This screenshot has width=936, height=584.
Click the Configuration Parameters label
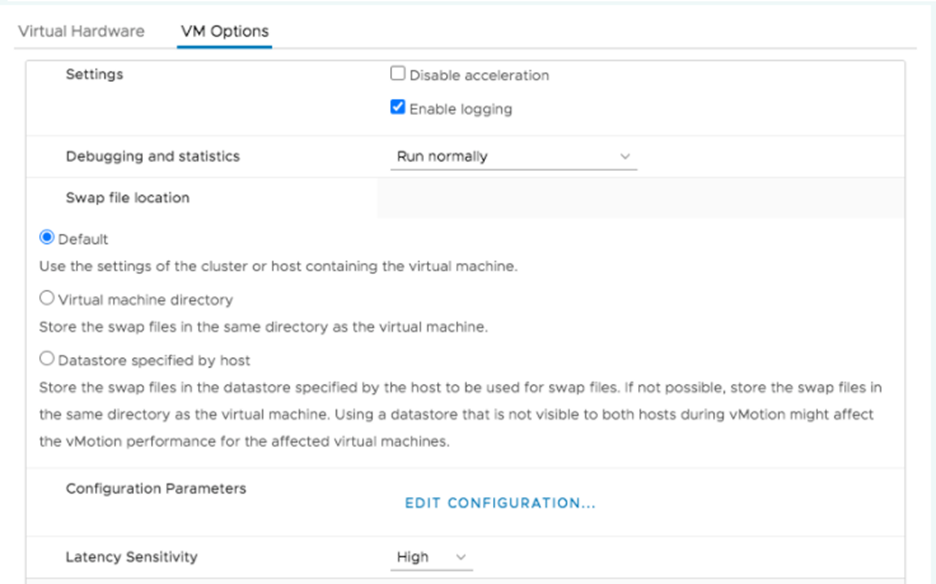coord(155,489)
